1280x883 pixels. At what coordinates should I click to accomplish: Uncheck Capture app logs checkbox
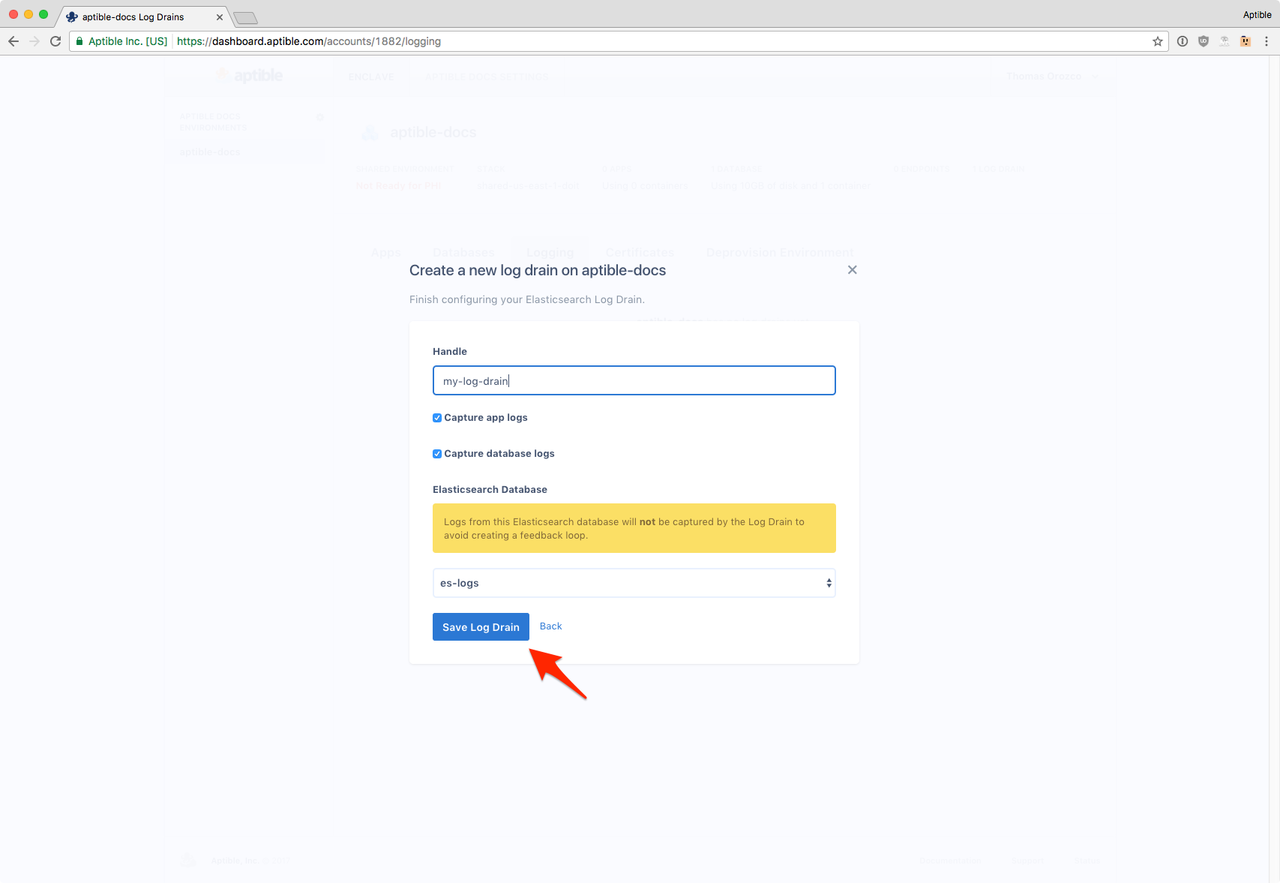coord(437,418)
